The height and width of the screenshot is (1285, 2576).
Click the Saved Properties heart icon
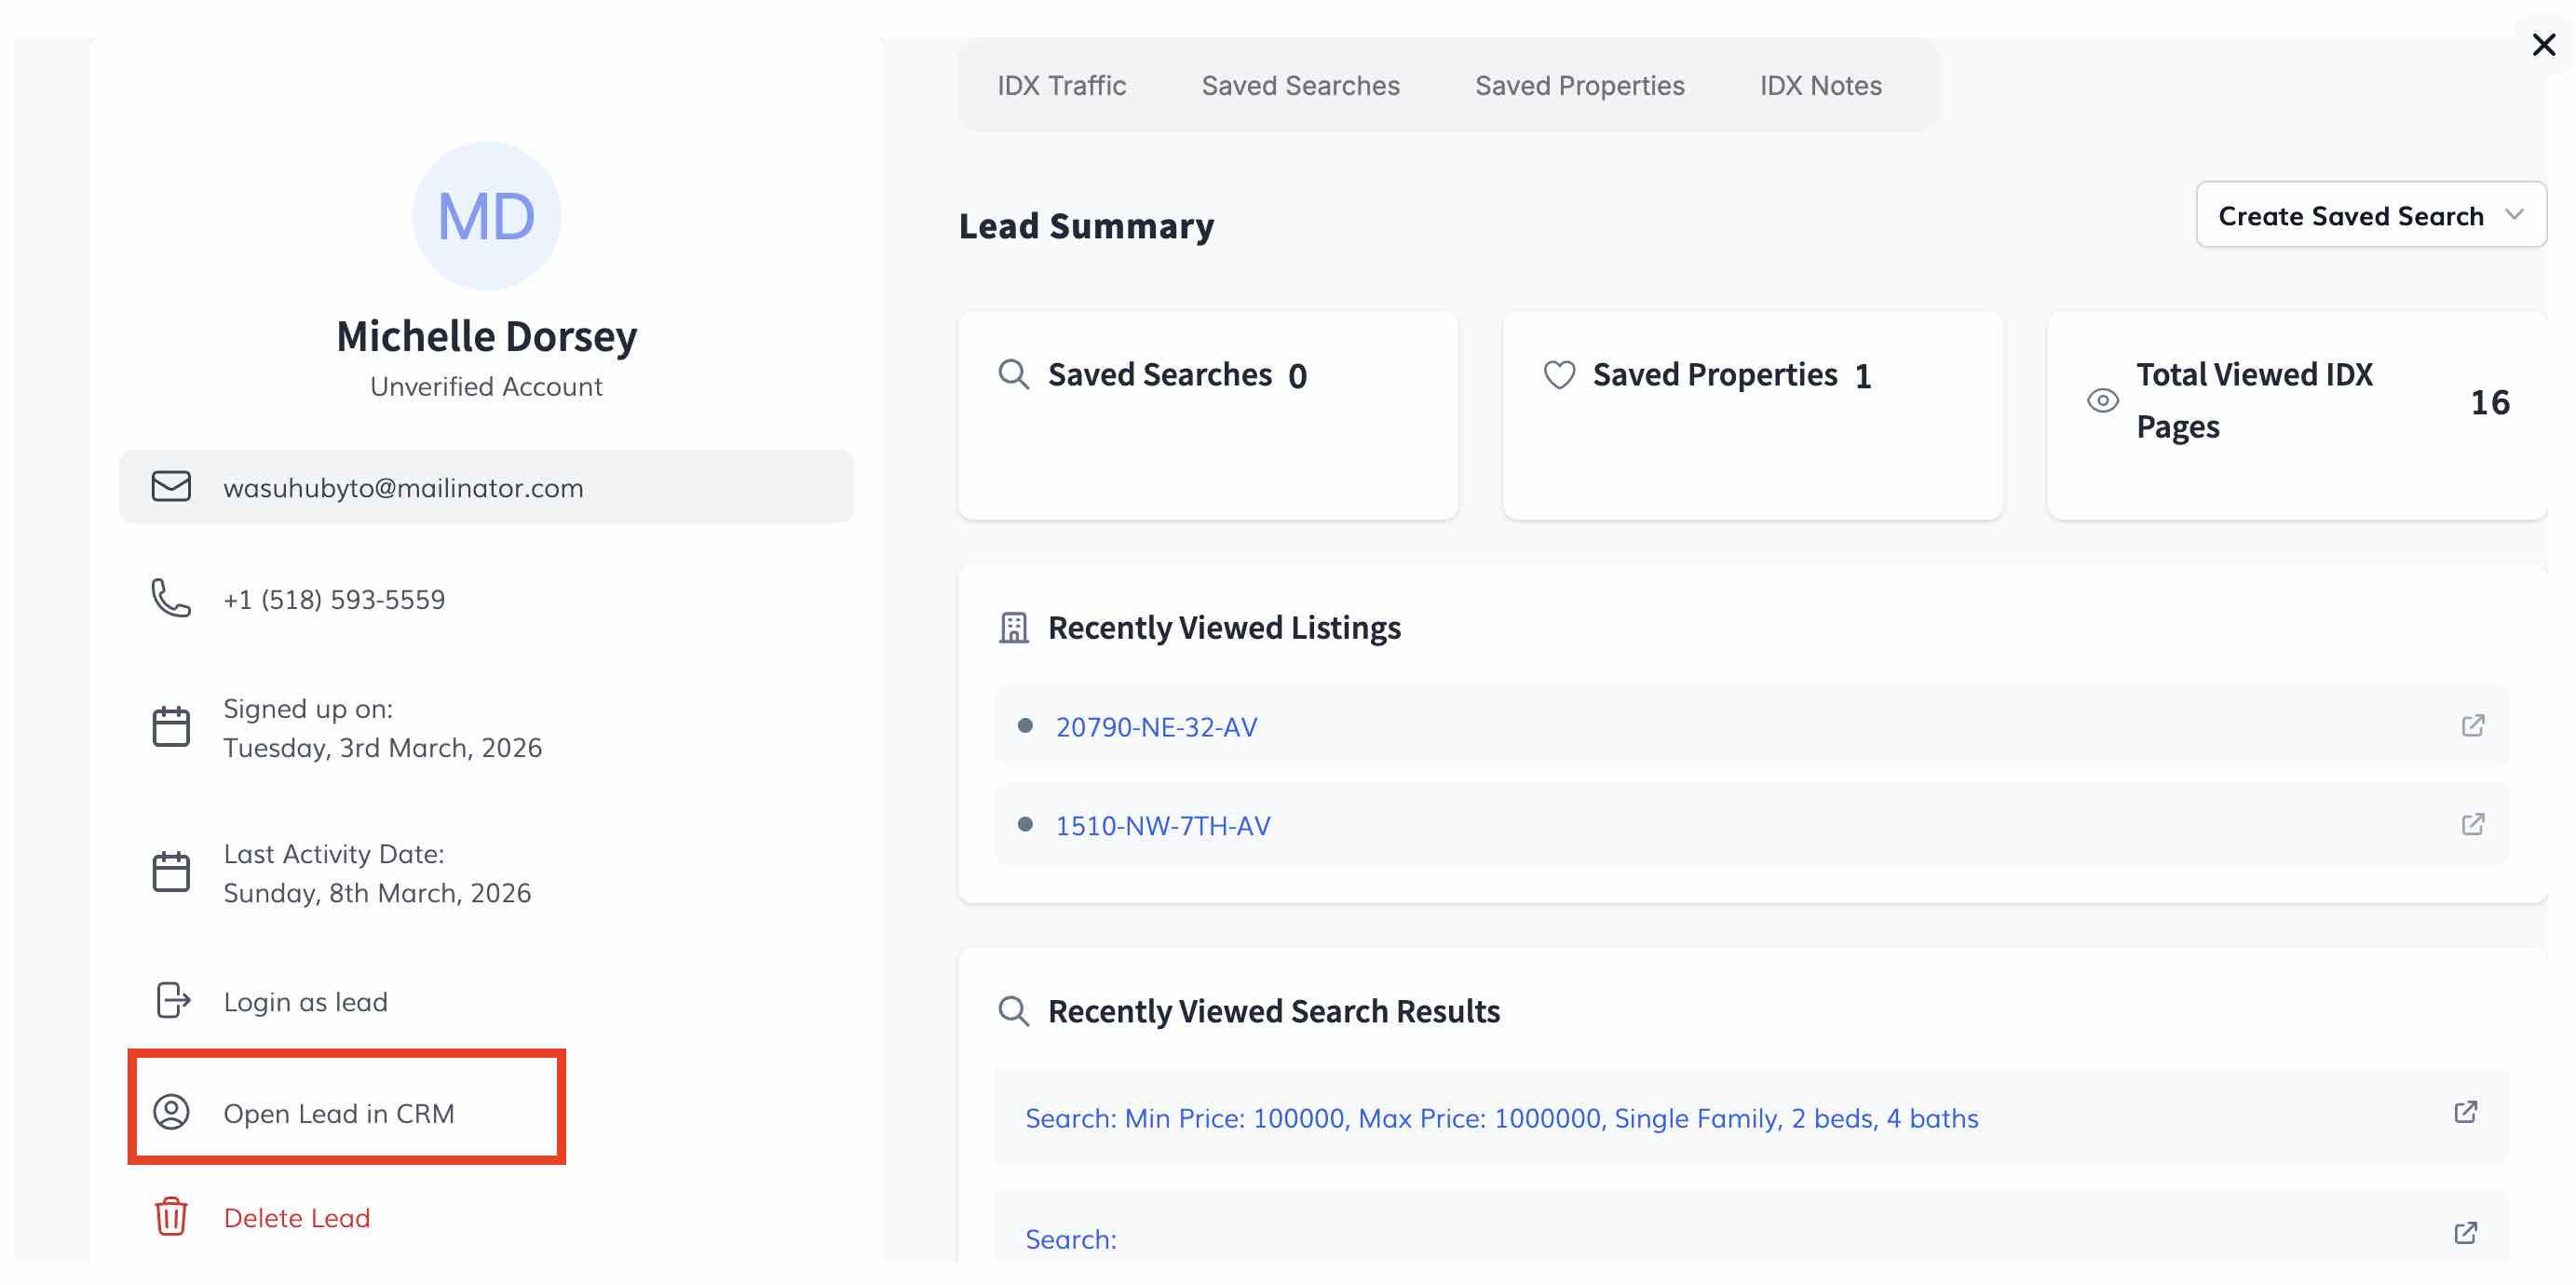click(x=1558, y=375)
